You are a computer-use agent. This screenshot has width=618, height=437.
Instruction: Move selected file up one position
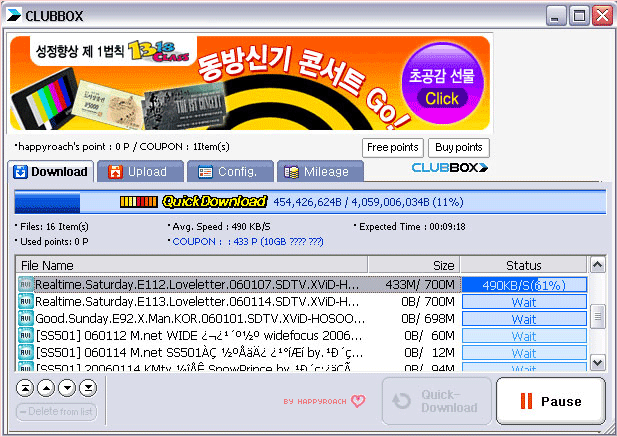(x=46, y=389)
